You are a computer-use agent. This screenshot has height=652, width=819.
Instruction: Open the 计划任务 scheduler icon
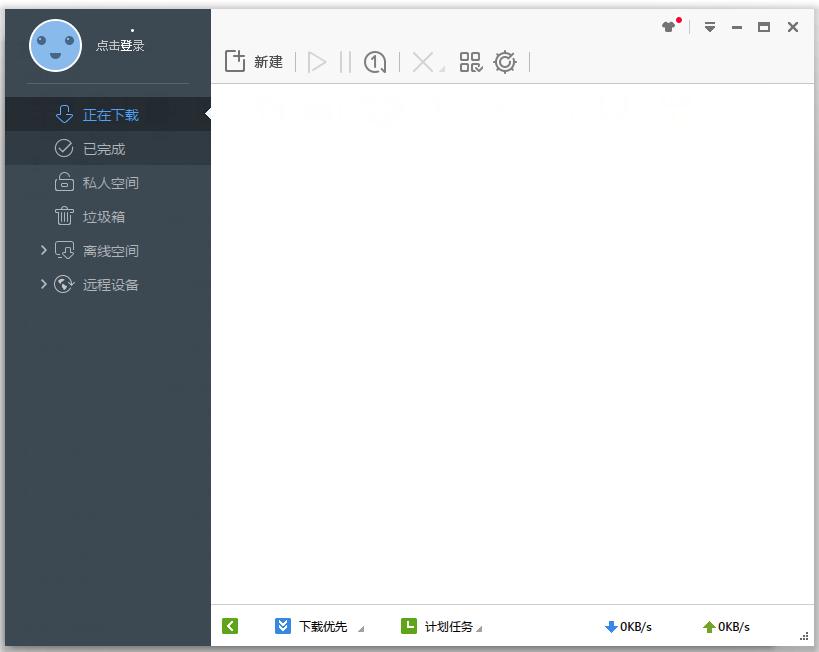(x=409, y=626)
